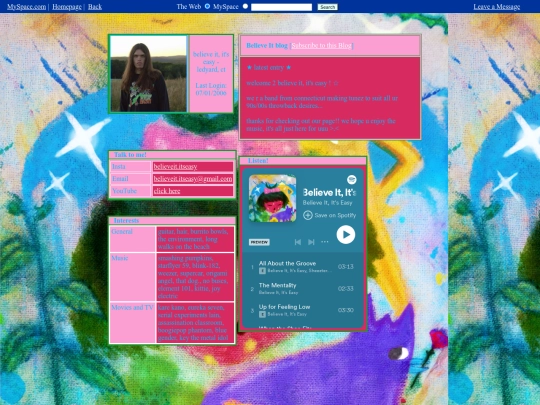Open the MySpace.com link
Screen dimensions: 540x405
(x=27, y=7)
